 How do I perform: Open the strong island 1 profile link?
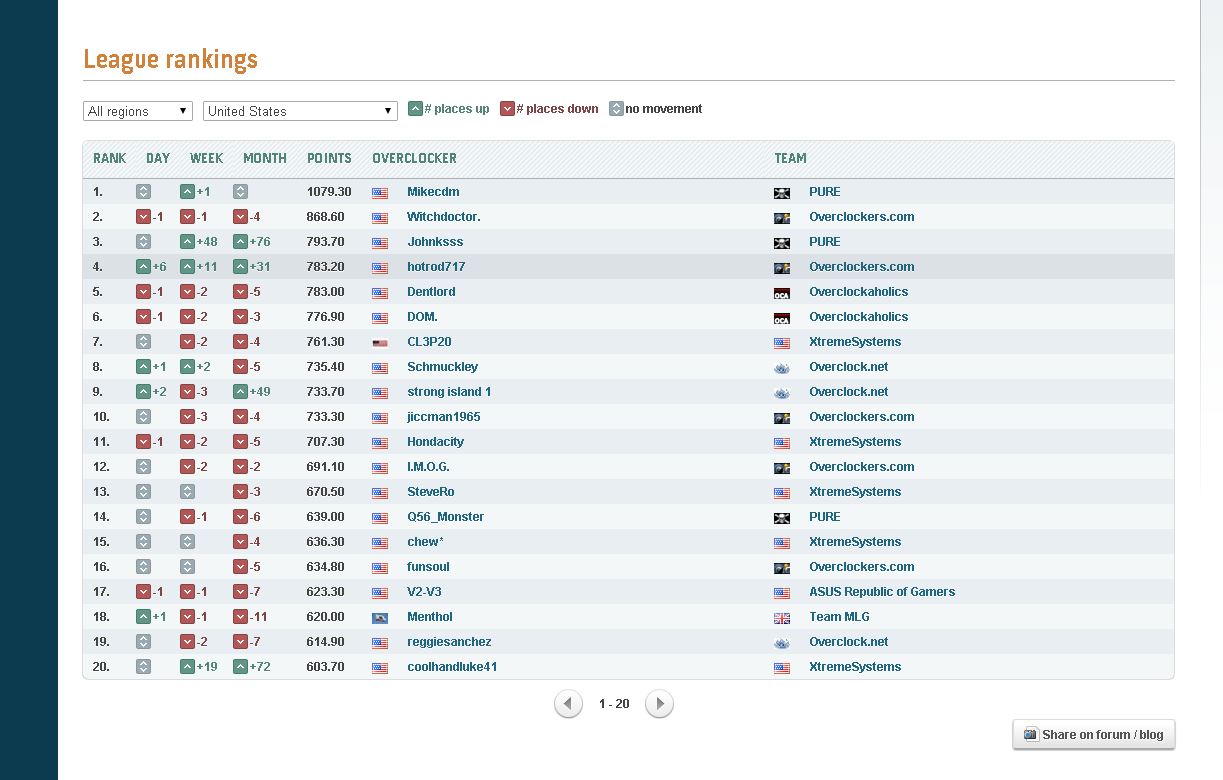(x=449, y=392)
